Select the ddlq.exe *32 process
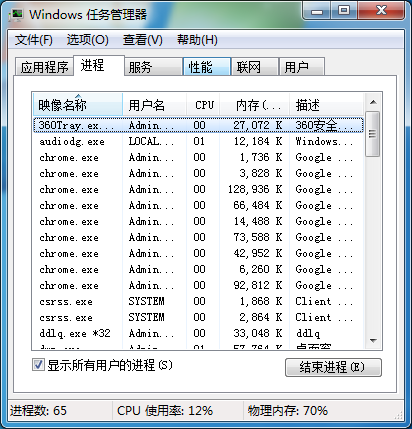412x429 pixels. pyautogui.click(x=198, y=333)
